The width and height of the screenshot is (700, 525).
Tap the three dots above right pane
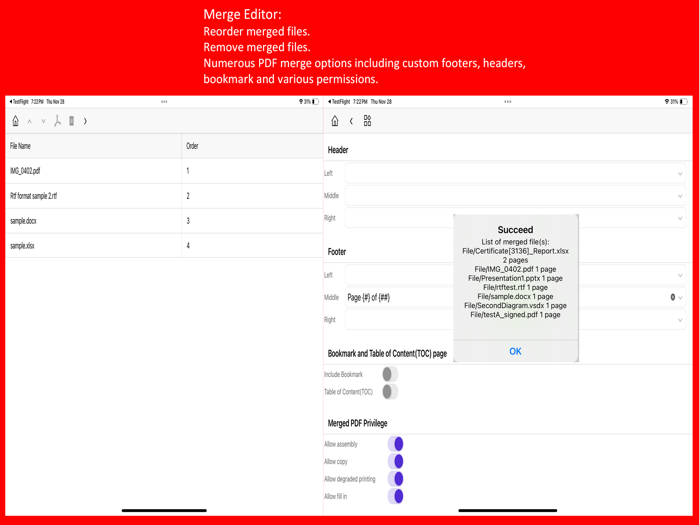pos(508,102)
